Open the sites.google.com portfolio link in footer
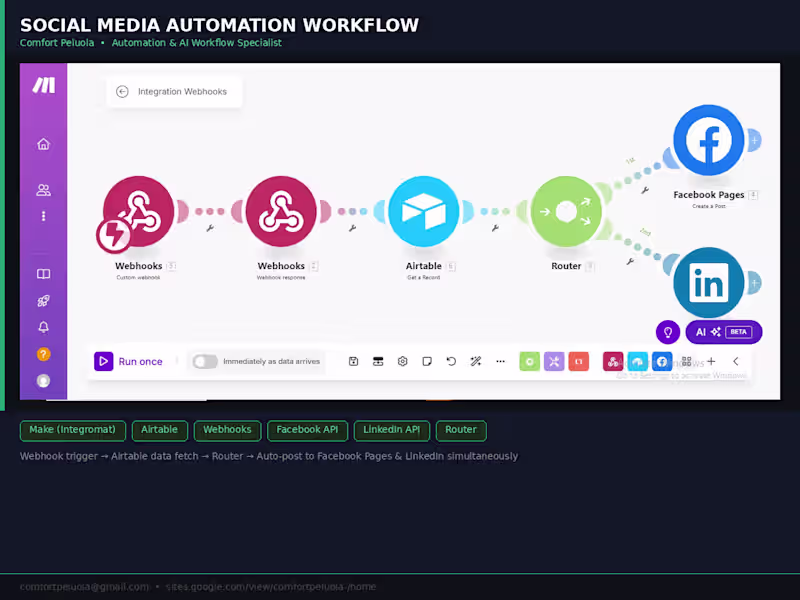This screenshot has height=600, width=800. [x=271, y=587]
